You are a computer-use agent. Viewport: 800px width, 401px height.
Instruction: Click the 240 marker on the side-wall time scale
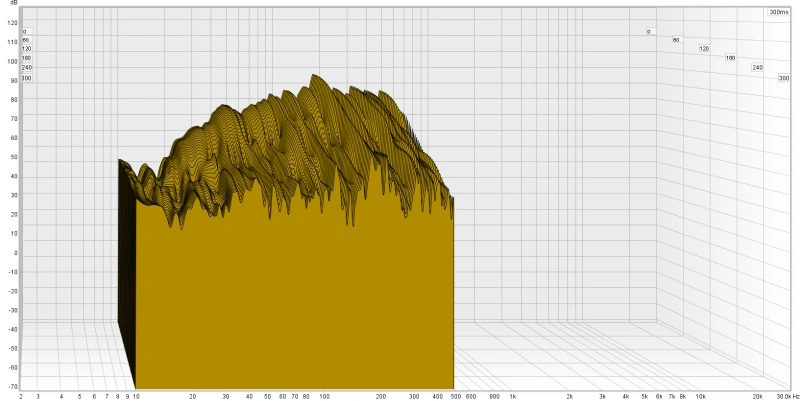(757, 67)
